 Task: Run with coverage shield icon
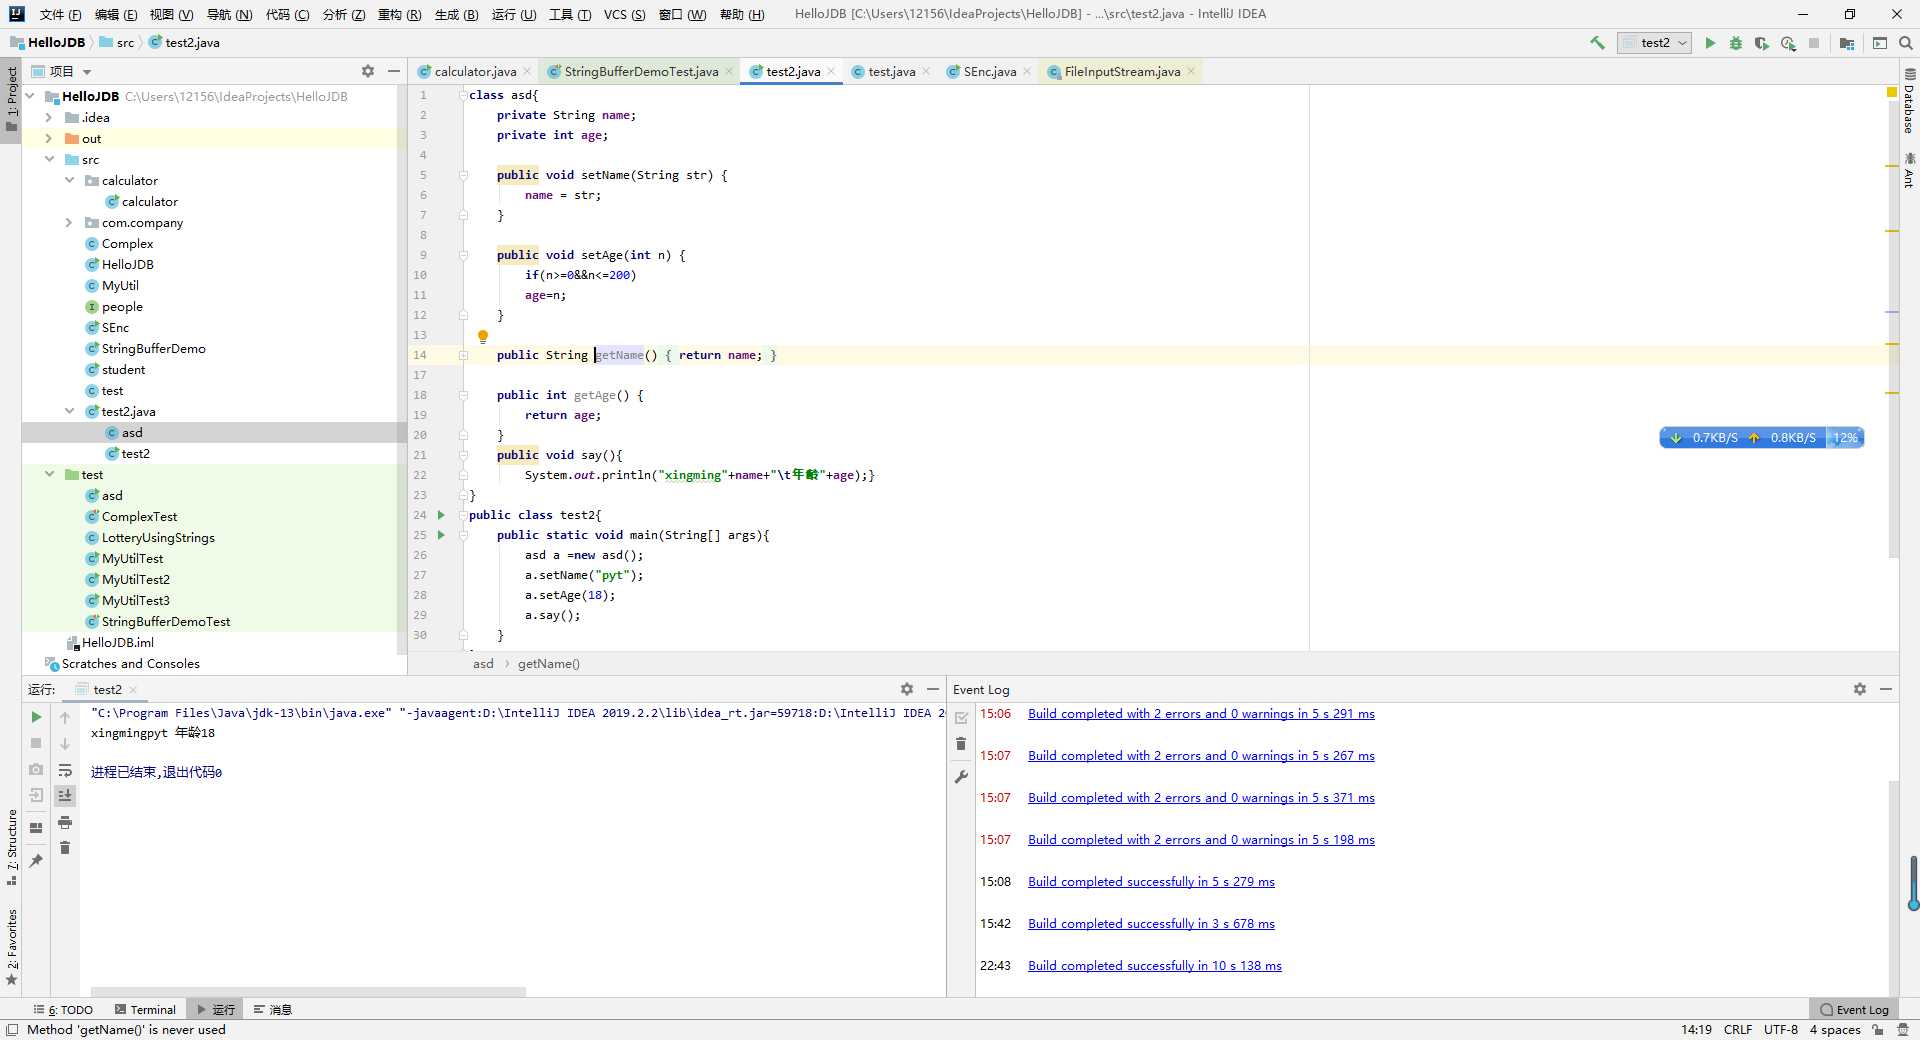[1762, 43]
